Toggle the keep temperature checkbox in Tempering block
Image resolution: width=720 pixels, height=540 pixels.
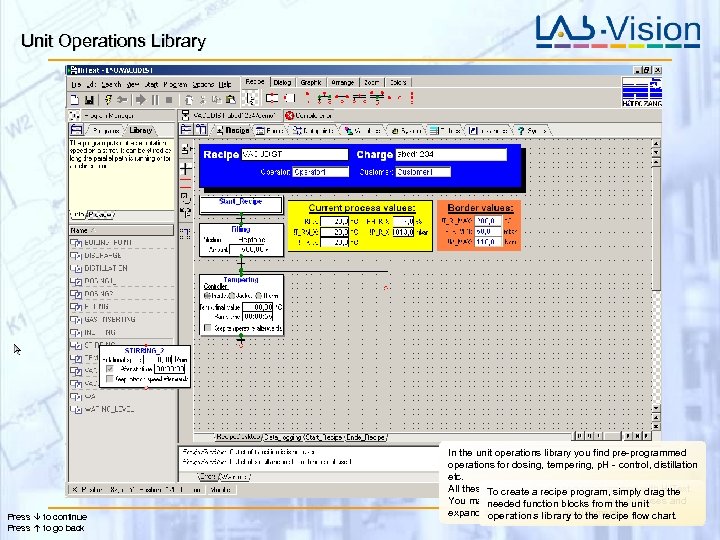pyautogui.click(x=208, y=328)
